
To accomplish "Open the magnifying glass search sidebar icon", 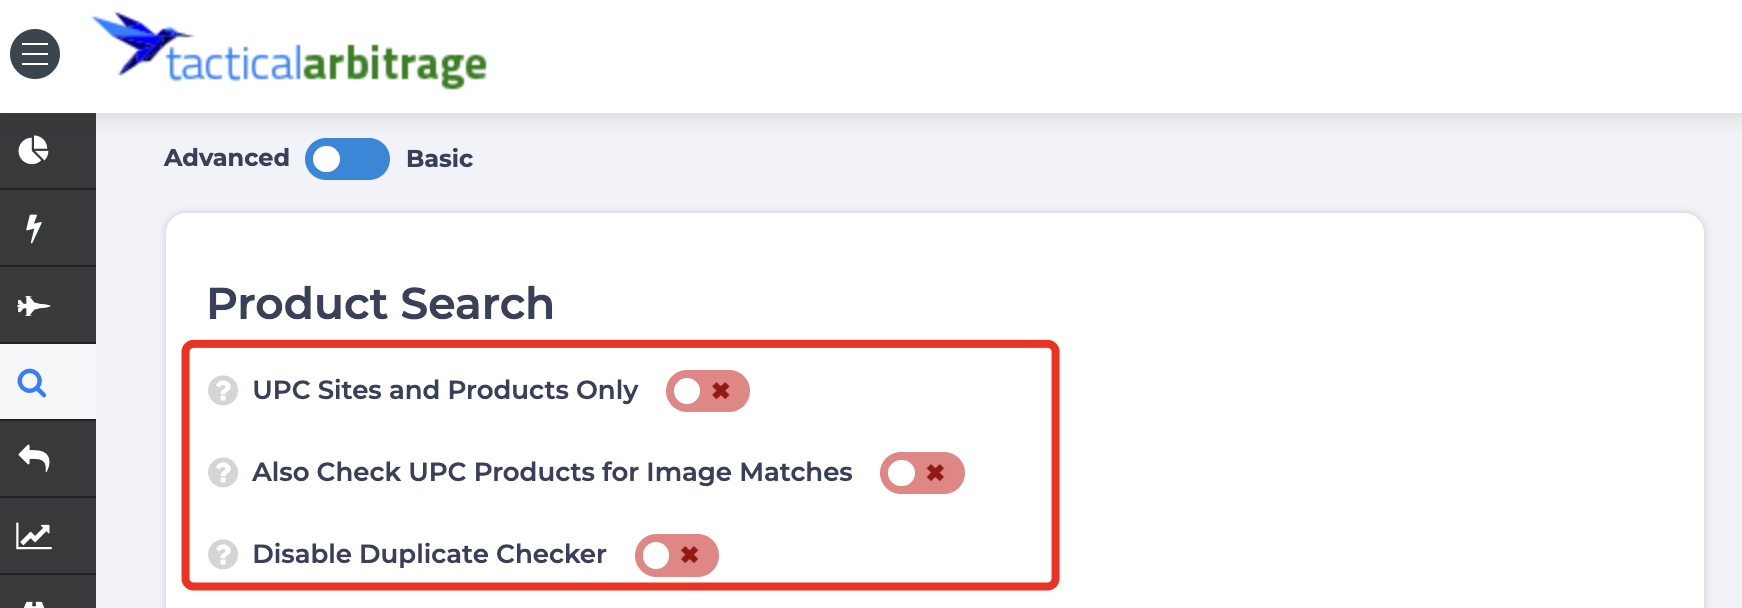I will (x=32, y=382).
